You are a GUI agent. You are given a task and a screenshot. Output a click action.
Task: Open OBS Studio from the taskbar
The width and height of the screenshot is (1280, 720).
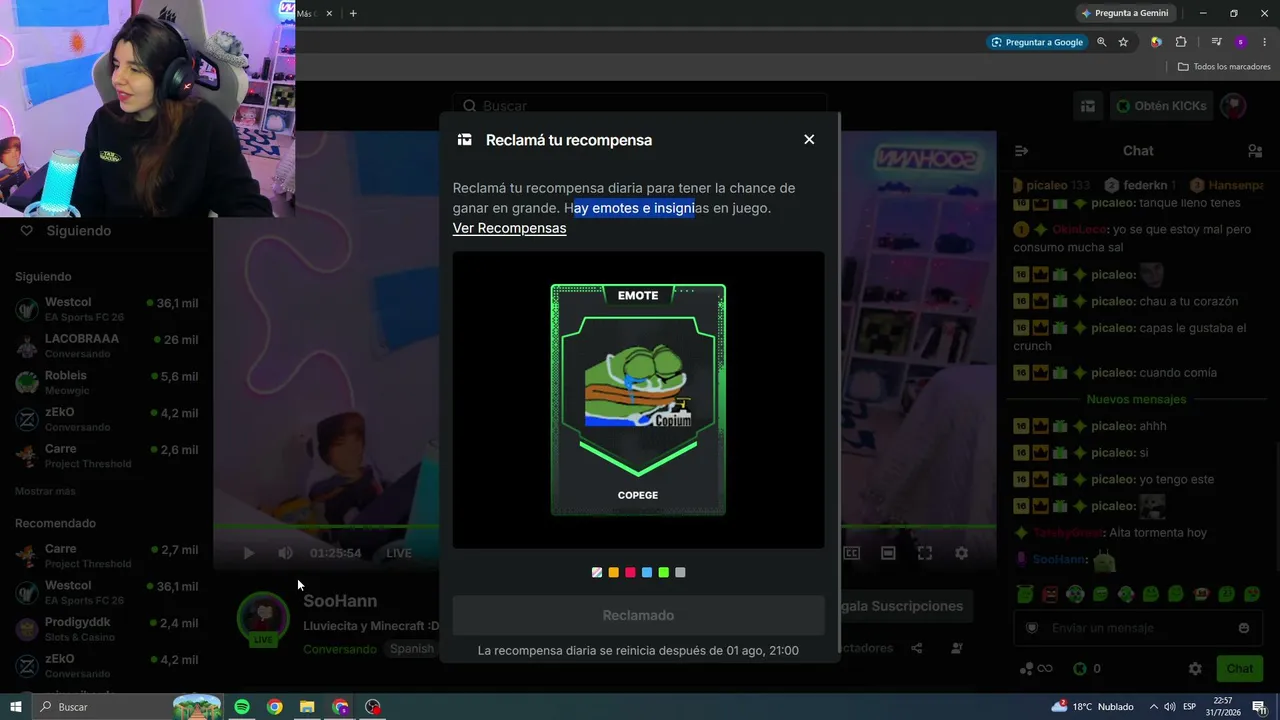coord(373,707)
